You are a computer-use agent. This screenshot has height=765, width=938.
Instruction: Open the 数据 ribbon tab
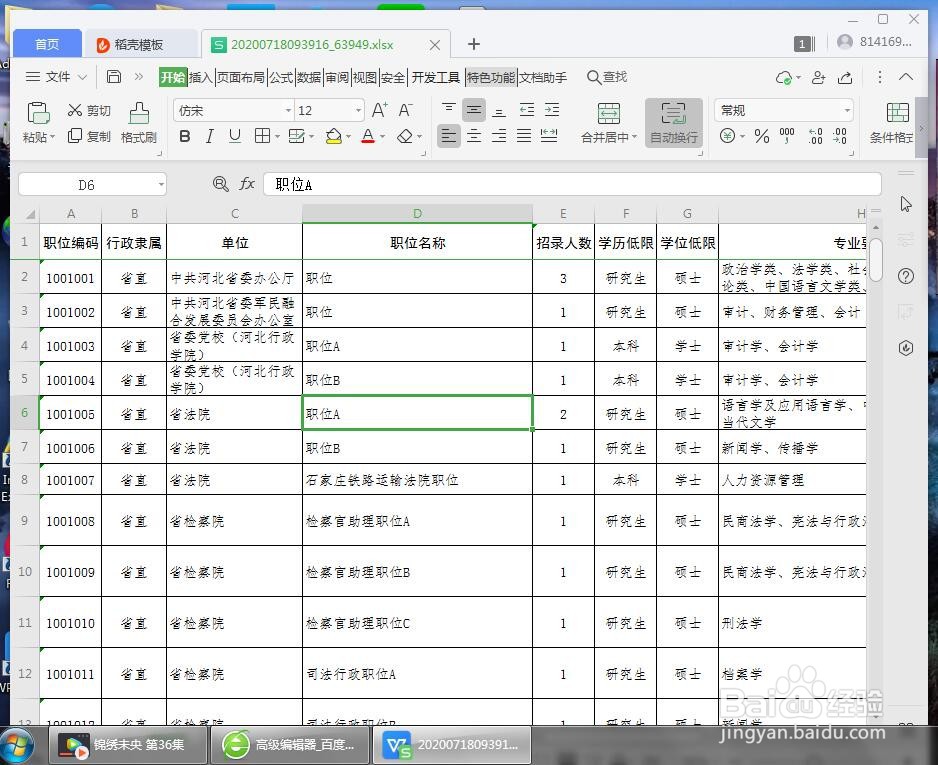[310, 76]
